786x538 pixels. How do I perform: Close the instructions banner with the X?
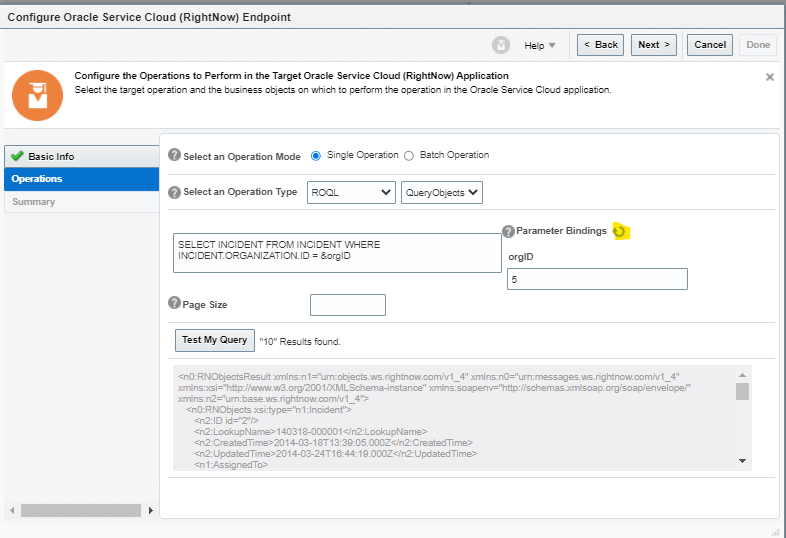[769, 77]
